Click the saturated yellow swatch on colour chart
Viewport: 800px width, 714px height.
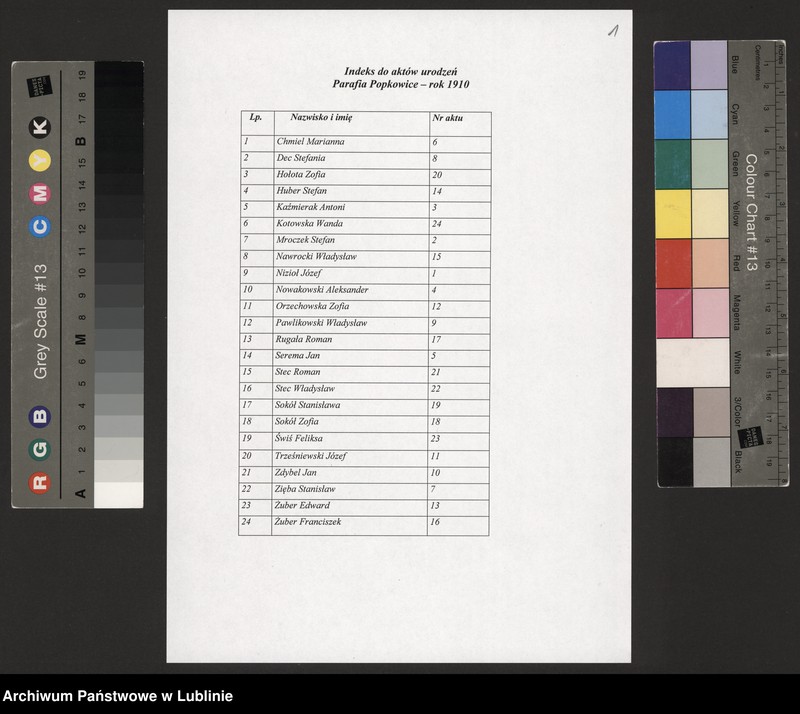click(x=673, y=214)
